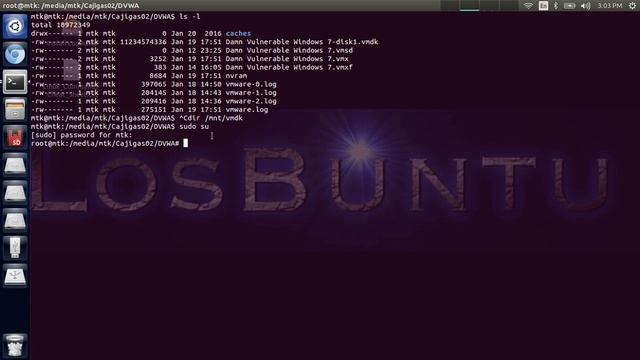Click the terminal cursor after the root@mtk prompt
Image resolution: width=640 pixels, height=360 pixels.
click(x=186, y=143)
